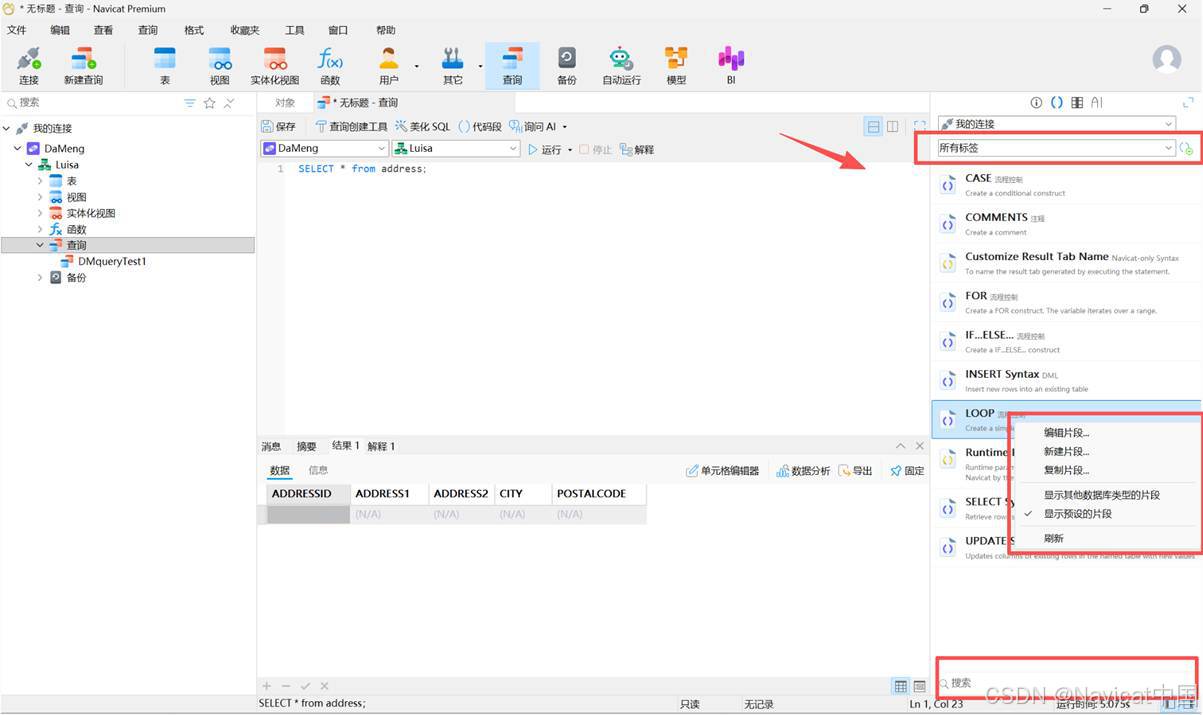Click 美化 SQL beautify button

[422, 126]
